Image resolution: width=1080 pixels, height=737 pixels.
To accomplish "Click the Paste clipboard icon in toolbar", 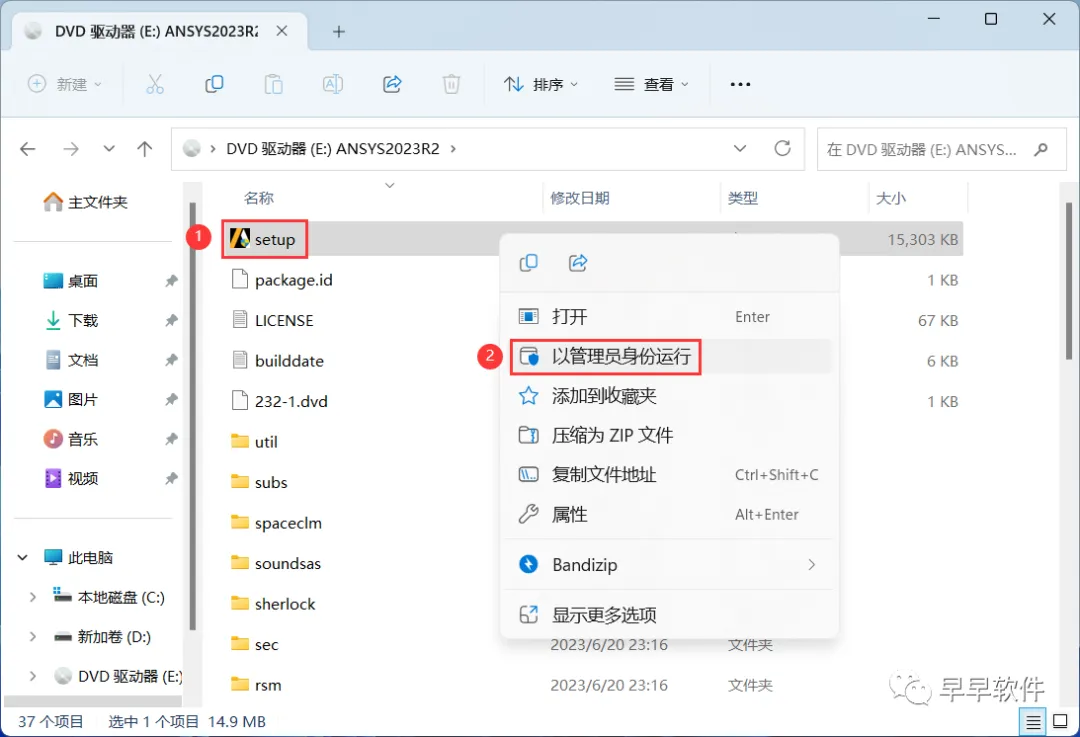I will click(273, 84).
